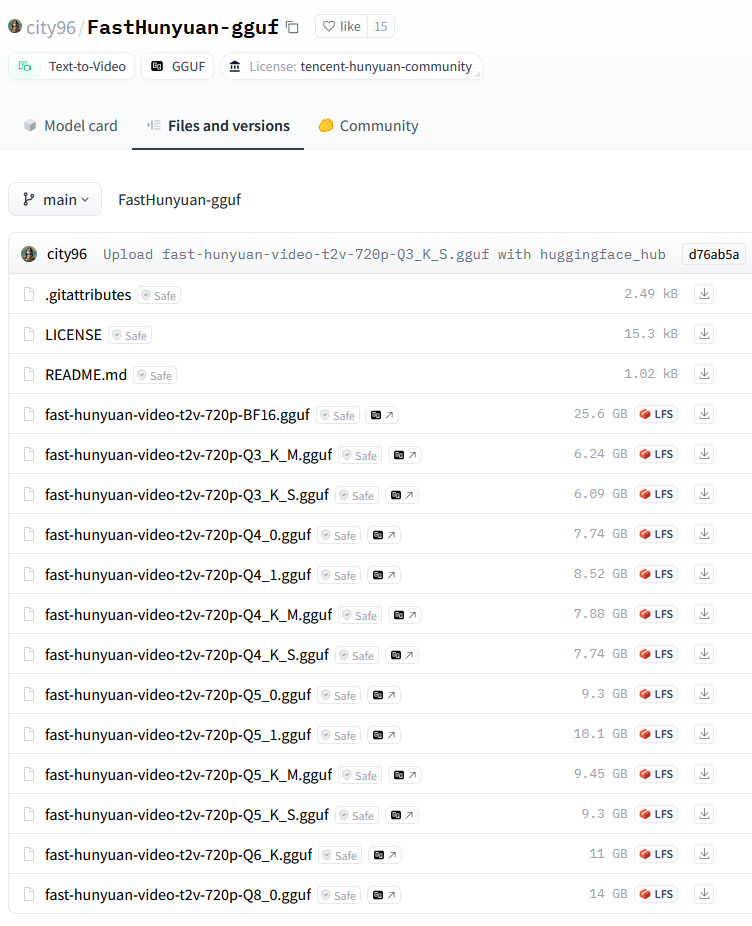
Task: Click the like count 15
Action: [381, 27]
